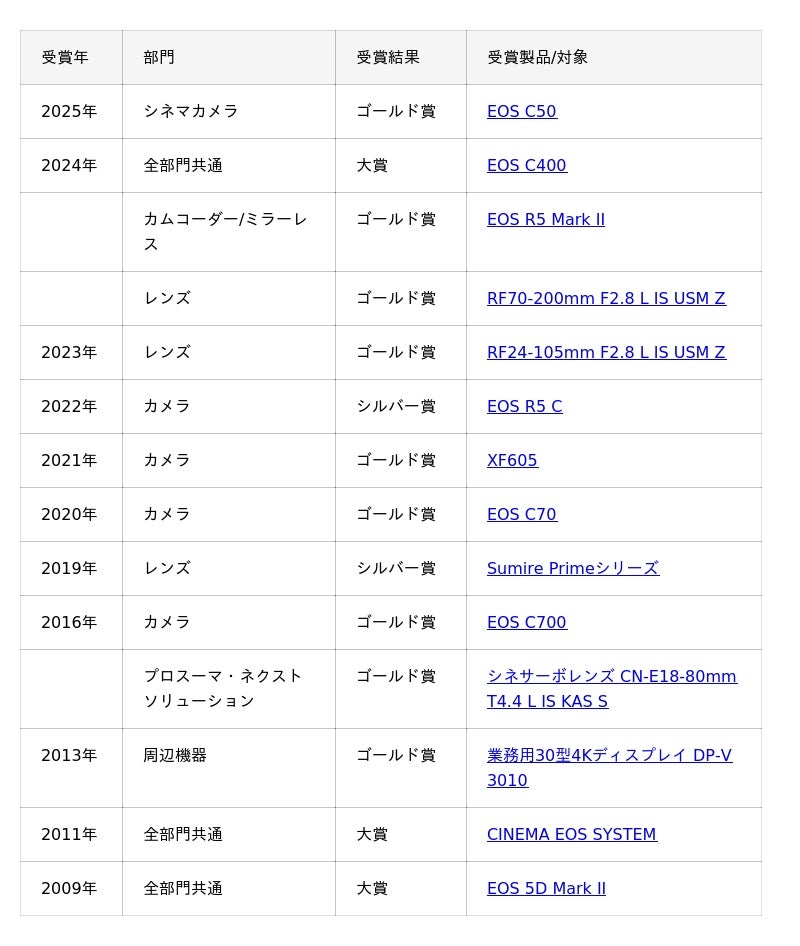
Task: Click the EOS C700 link
Action: pos(526,622)
